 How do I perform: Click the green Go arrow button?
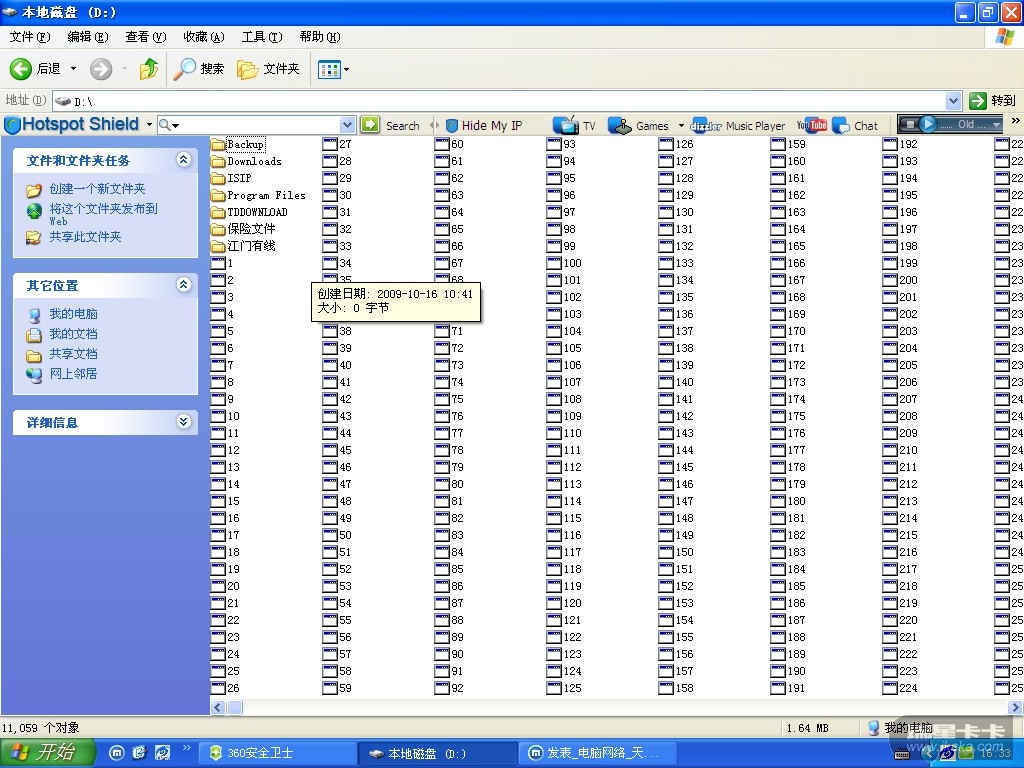[x=978, y=101]
